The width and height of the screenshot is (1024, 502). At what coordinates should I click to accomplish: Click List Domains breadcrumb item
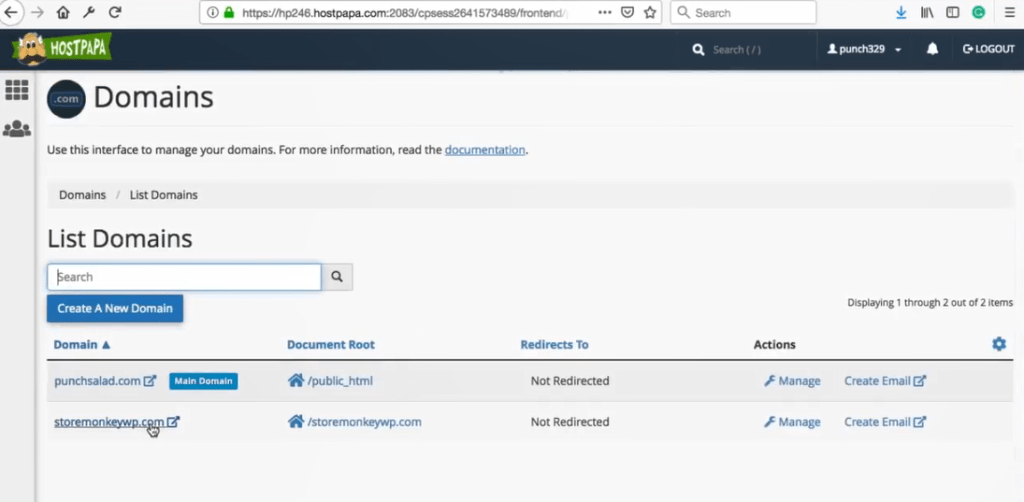pyautogui.click(x=164, y=195)
